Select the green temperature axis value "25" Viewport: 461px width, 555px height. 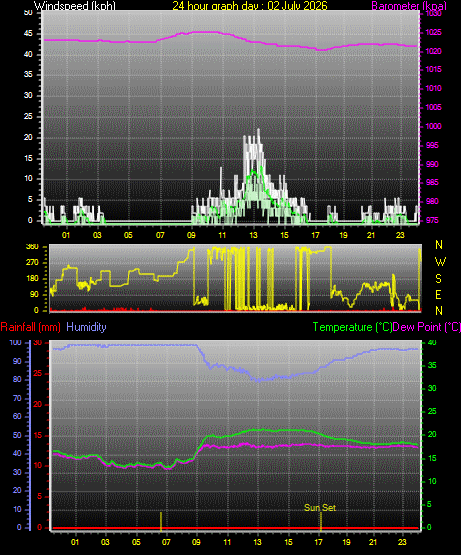(x=432, y=411)
